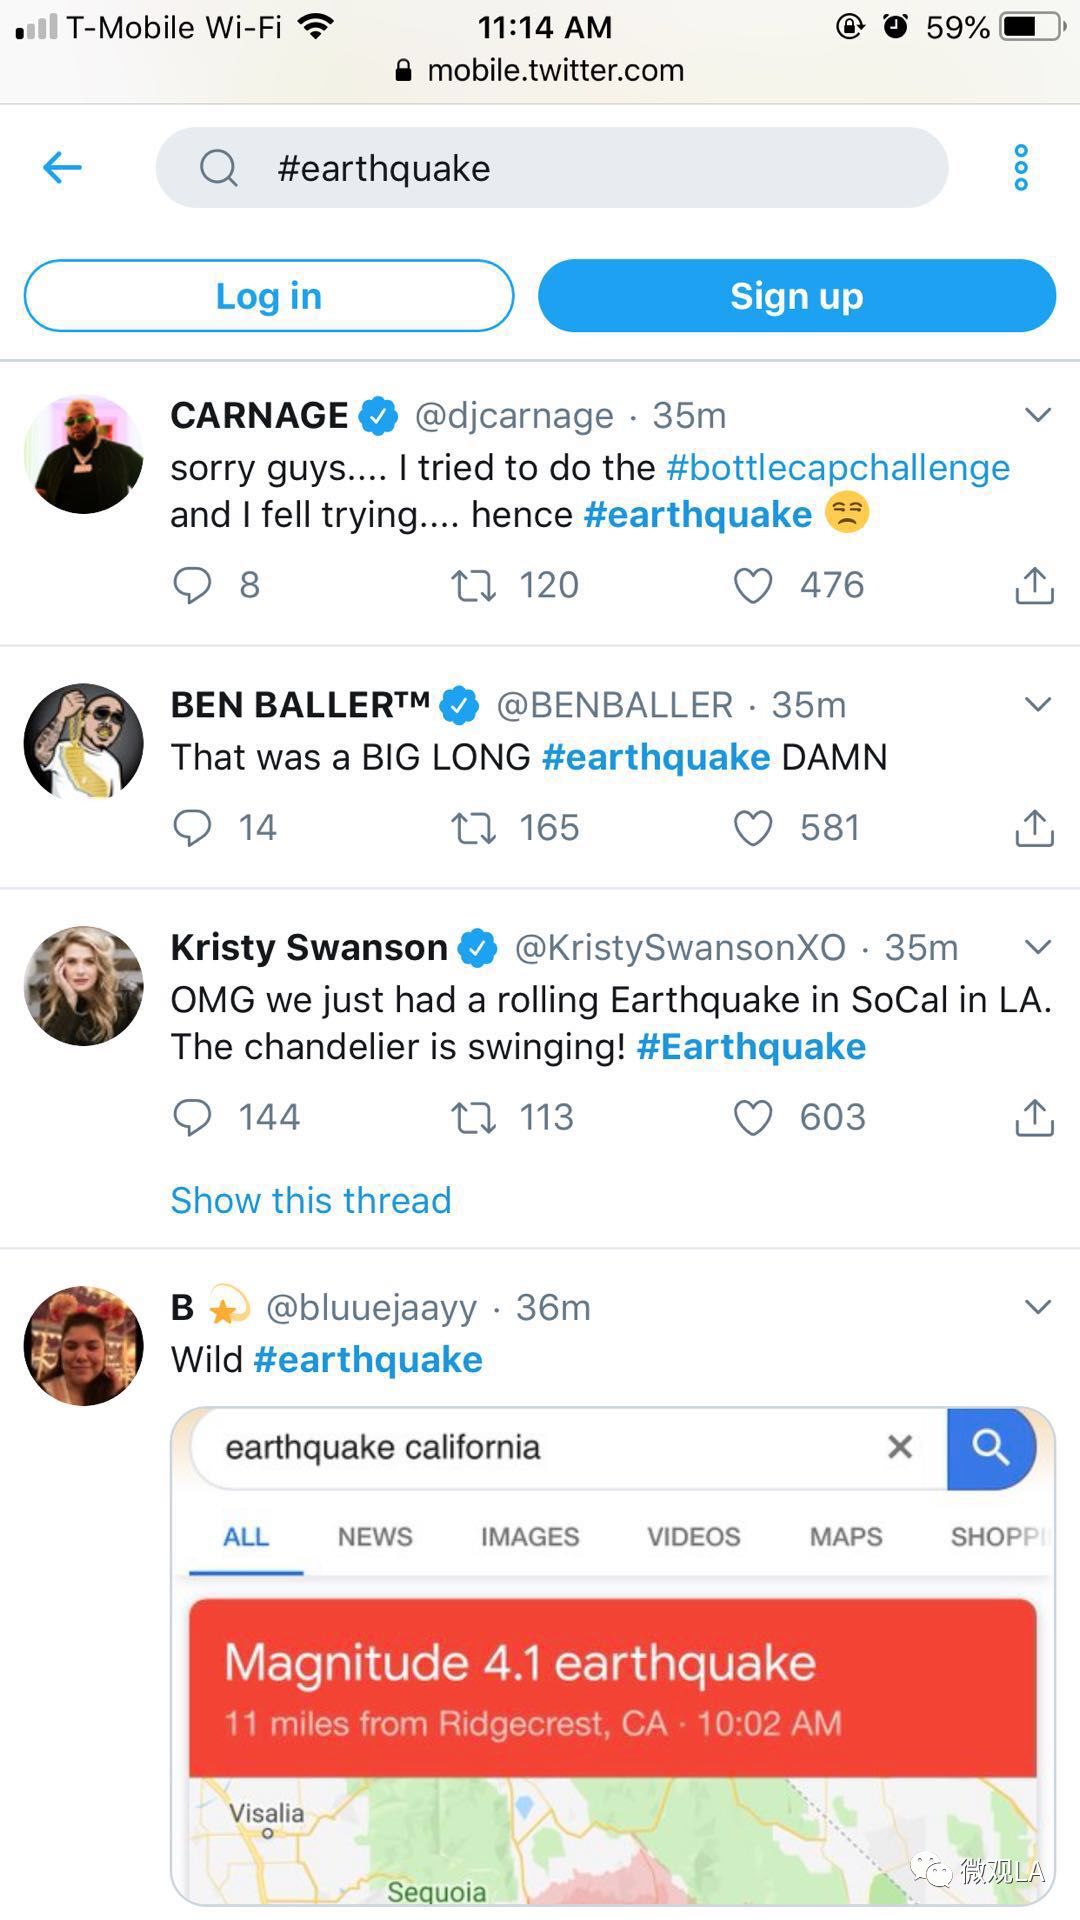
Task: Like Kristy Swanson's chandelier tweet
Action: 753,1118
